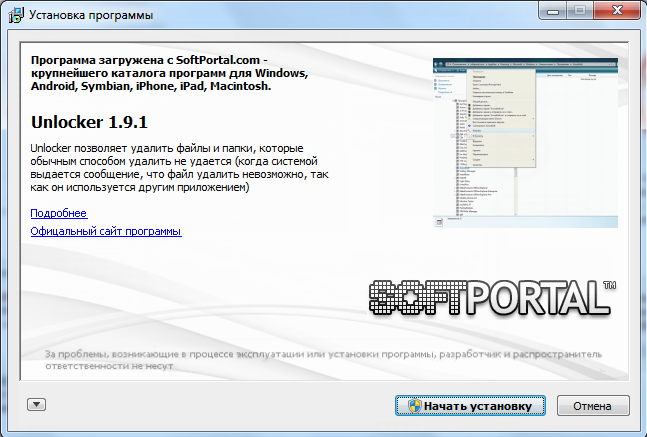Maximize the Установка программы window
647x437 pixels.
(580, 10)
